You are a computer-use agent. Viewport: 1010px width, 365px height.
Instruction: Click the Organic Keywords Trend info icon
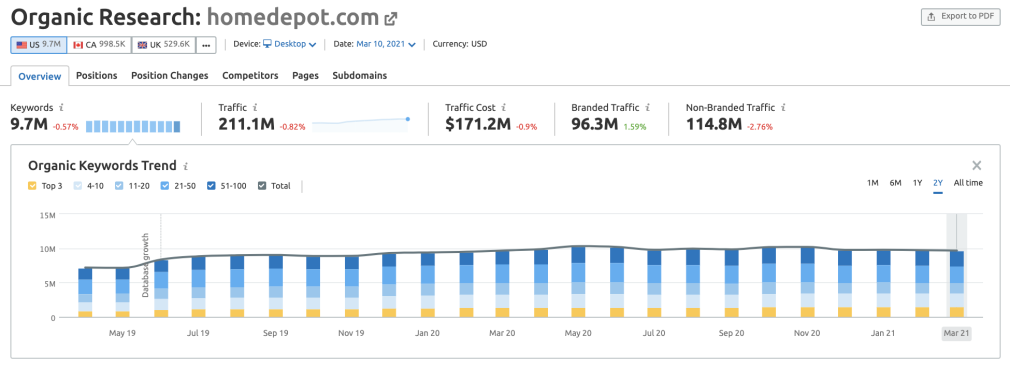[186, 166]
